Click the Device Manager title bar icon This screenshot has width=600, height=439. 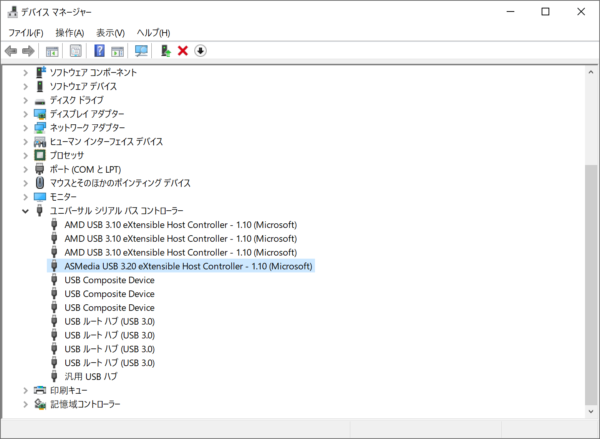12,12
